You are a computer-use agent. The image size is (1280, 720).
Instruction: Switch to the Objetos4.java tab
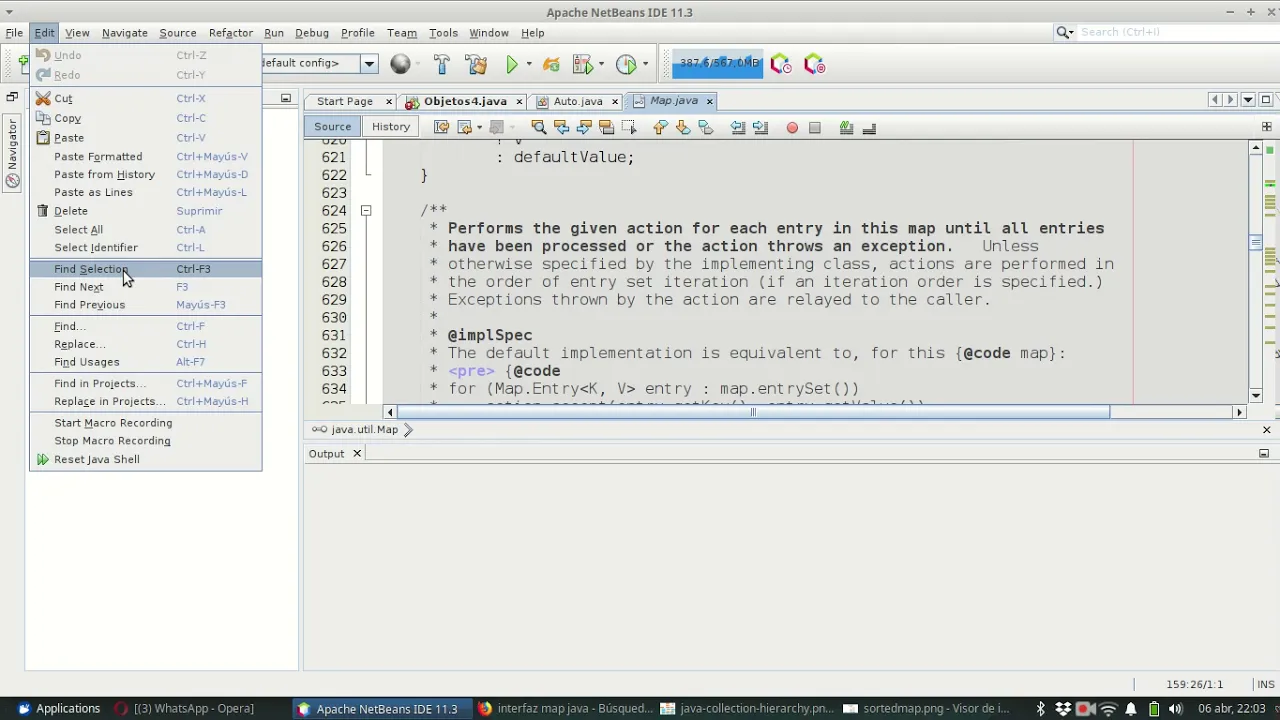[465, 101]
